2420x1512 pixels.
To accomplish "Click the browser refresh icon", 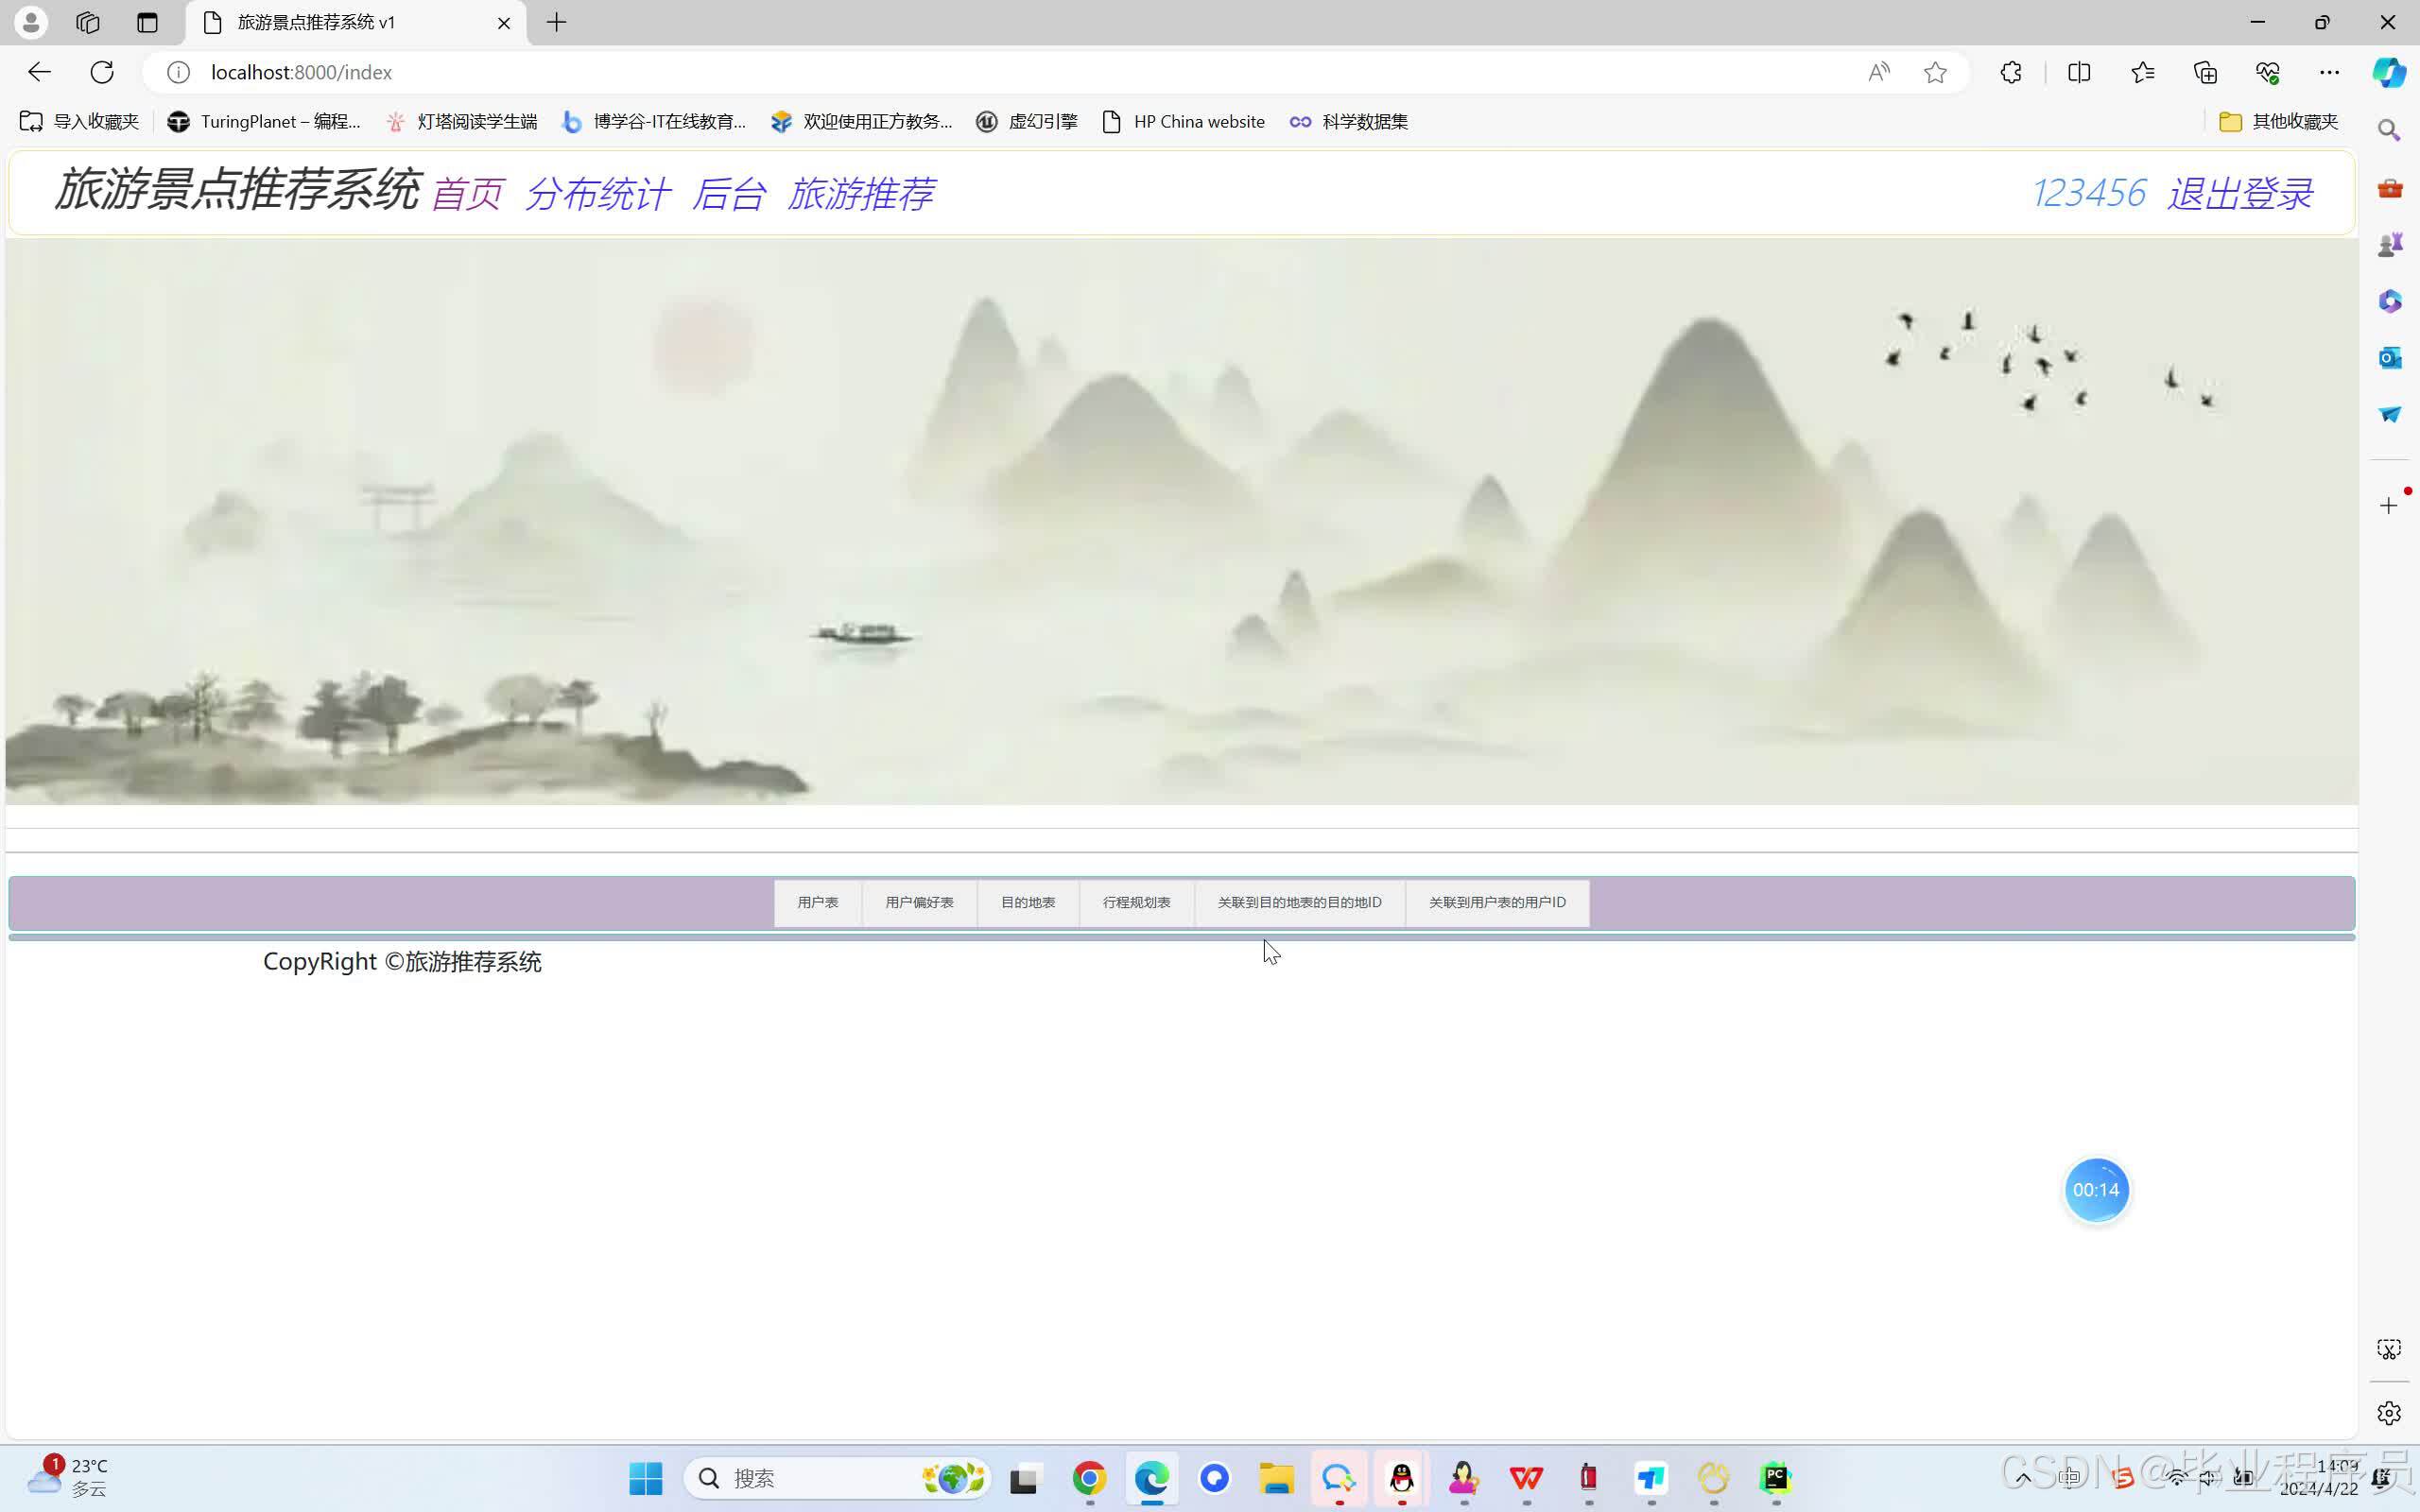I will coord(102,72).
